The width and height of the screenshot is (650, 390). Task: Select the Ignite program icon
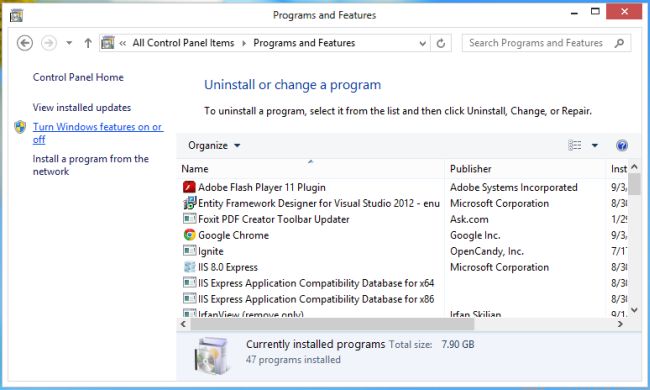click(189, 251)
